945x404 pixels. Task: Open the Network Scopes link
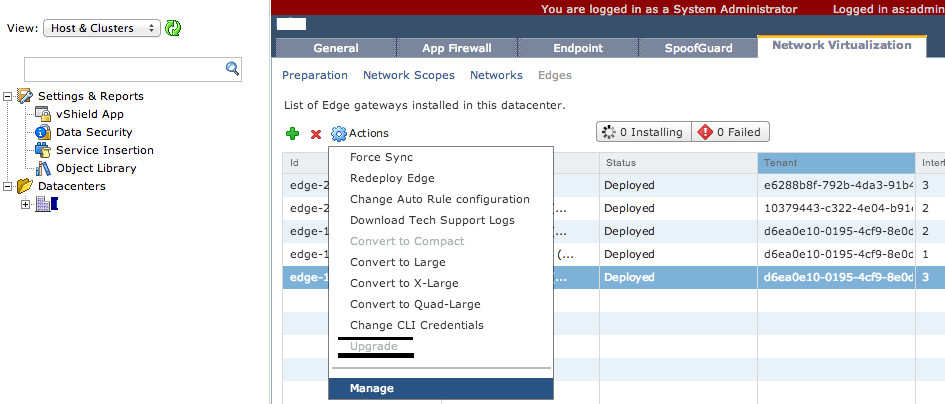pos(408,75)
